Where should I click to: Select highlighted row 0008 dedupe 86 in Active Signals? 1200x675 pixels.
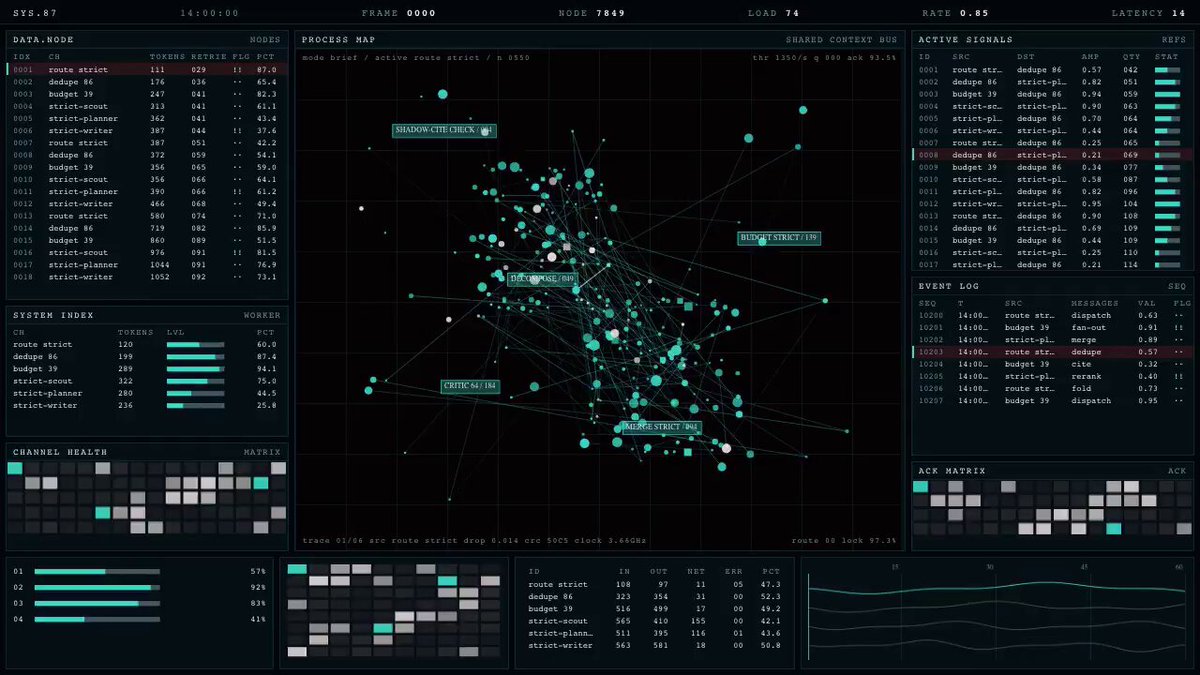click(x=1052, y=155)
